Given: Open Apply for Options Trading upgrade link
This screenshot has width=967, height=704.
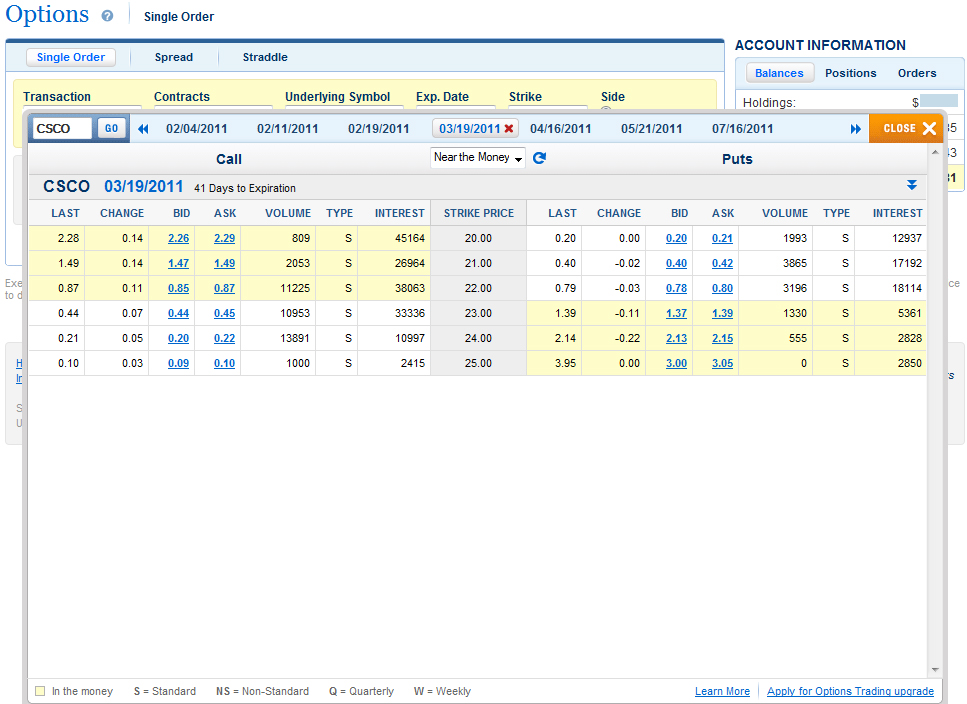Looking at the screenshot, I should tap(850, 692).
